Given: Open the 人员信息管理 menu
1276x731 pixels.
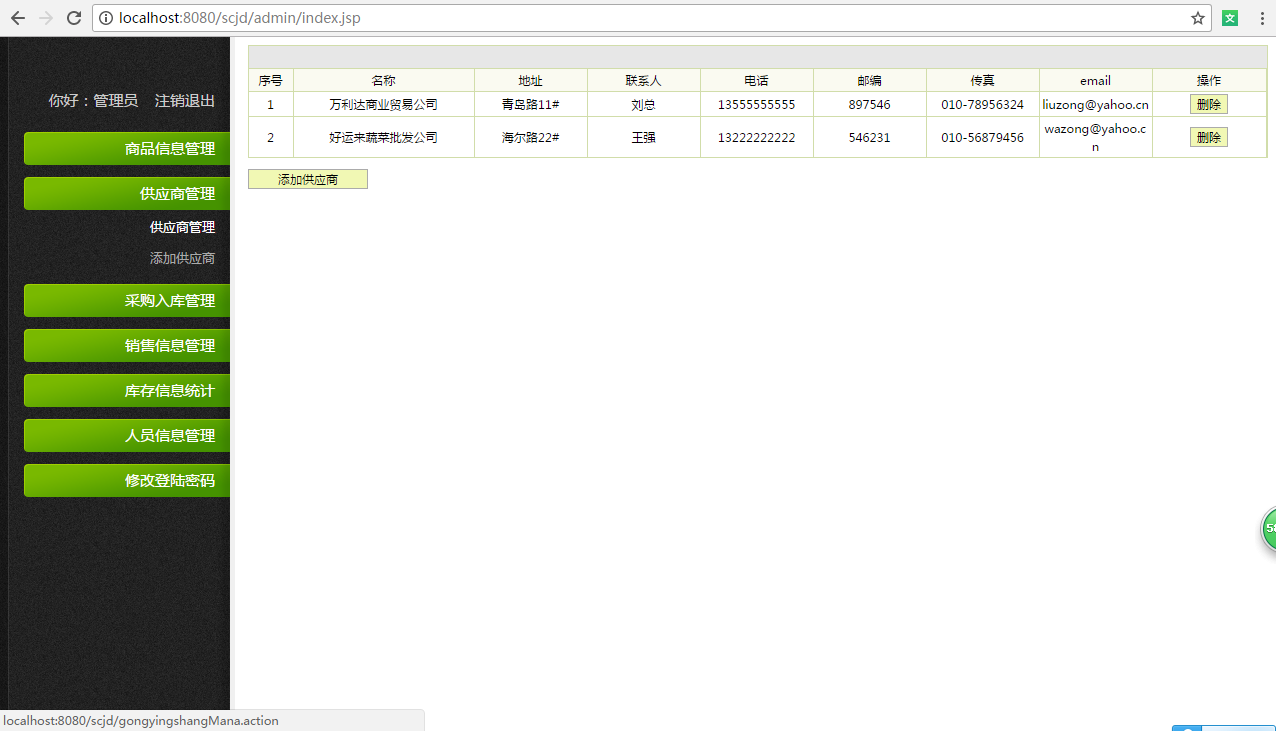Looking at the screenshot, I should [x=127, y=435].
